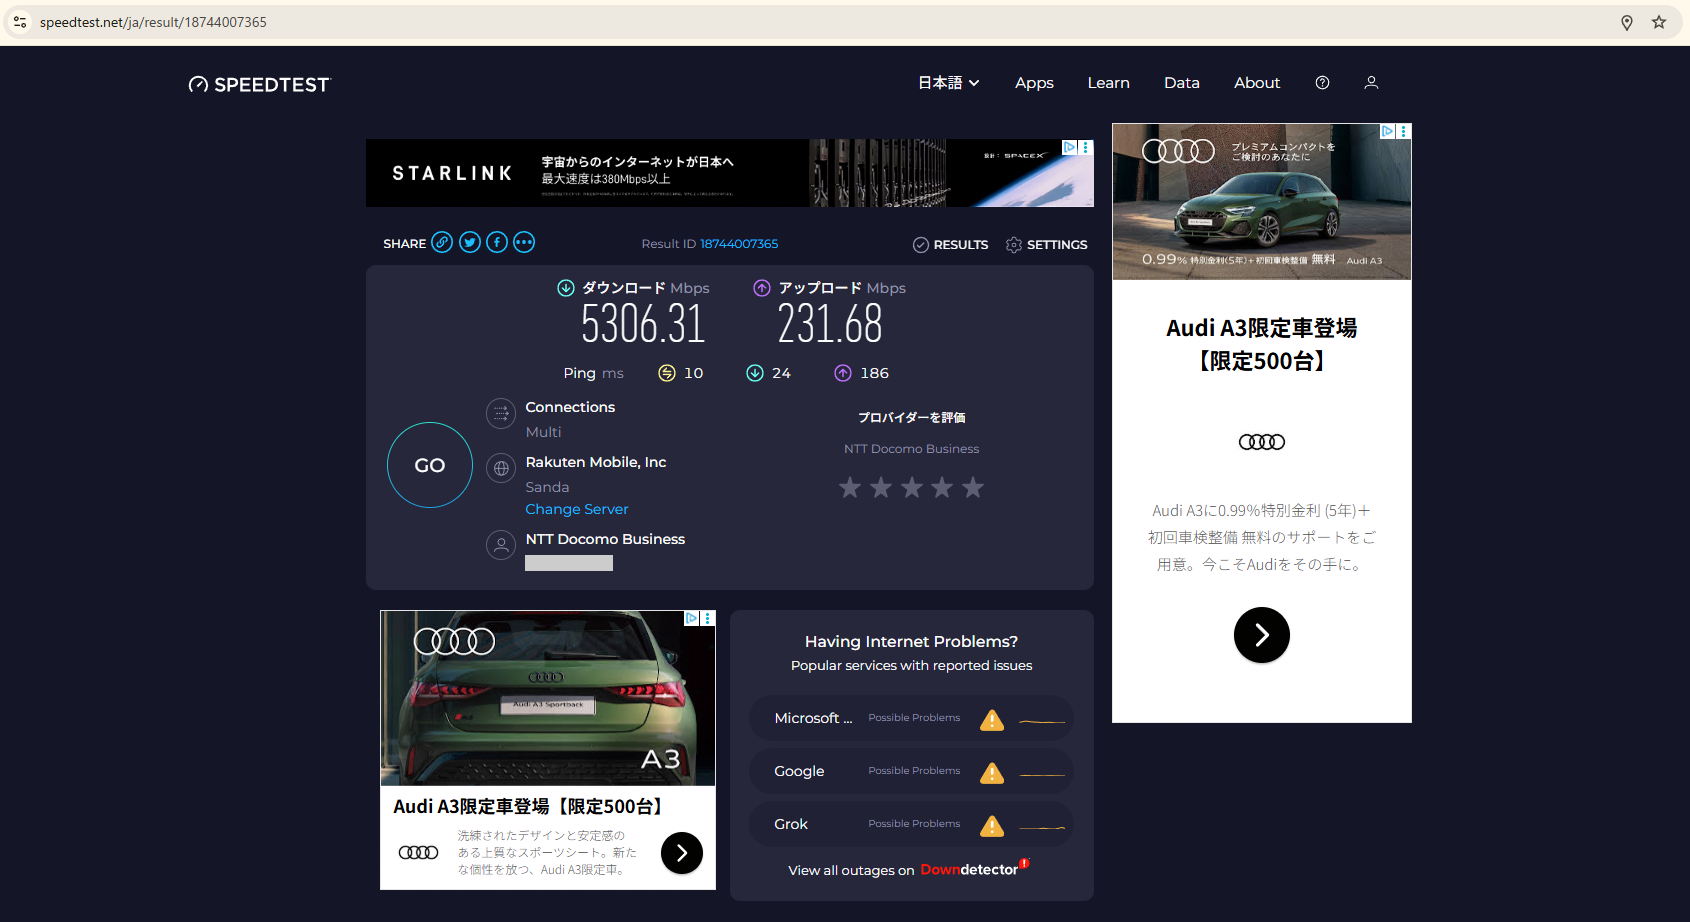Share result on Twitter
Image resolution: width=1690 pixels, height=922 pixels.
pos(470,243)
